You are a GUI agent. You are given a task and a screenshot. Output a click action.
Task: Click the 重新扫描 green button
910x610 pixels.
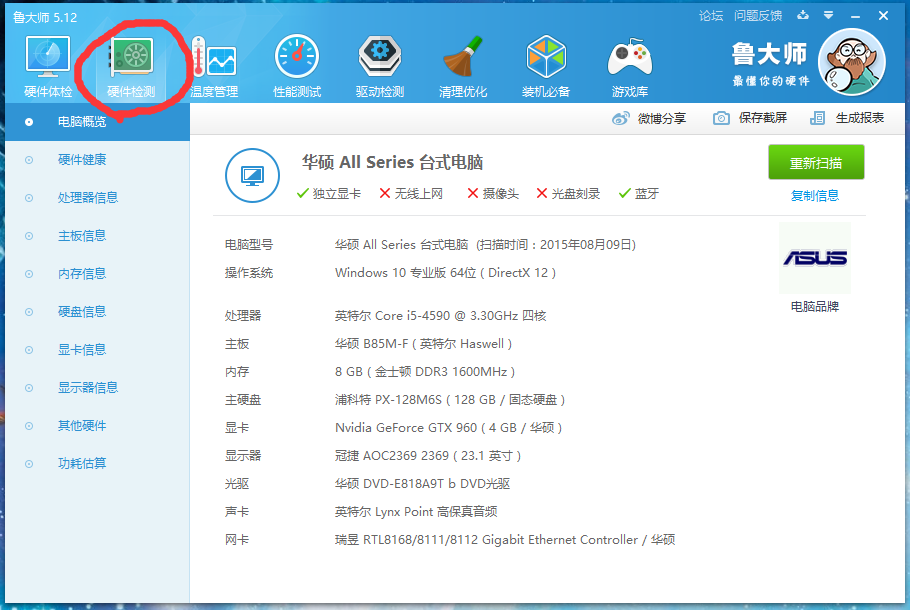click(x=816, y=163)
